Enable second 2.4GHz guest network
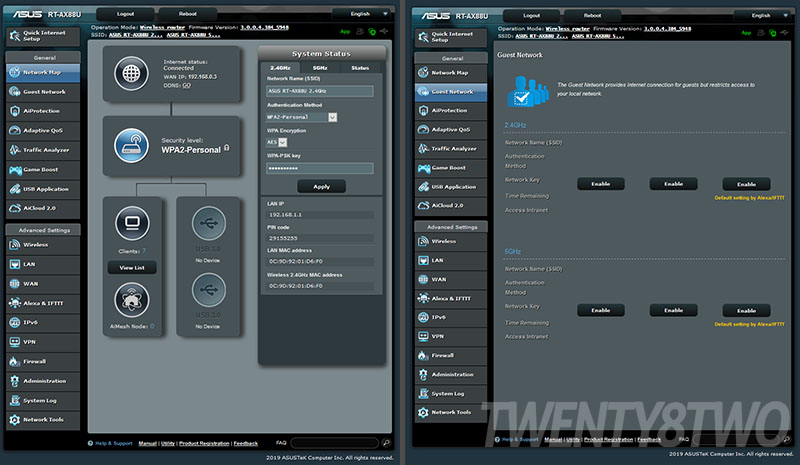 pos(673,184)
